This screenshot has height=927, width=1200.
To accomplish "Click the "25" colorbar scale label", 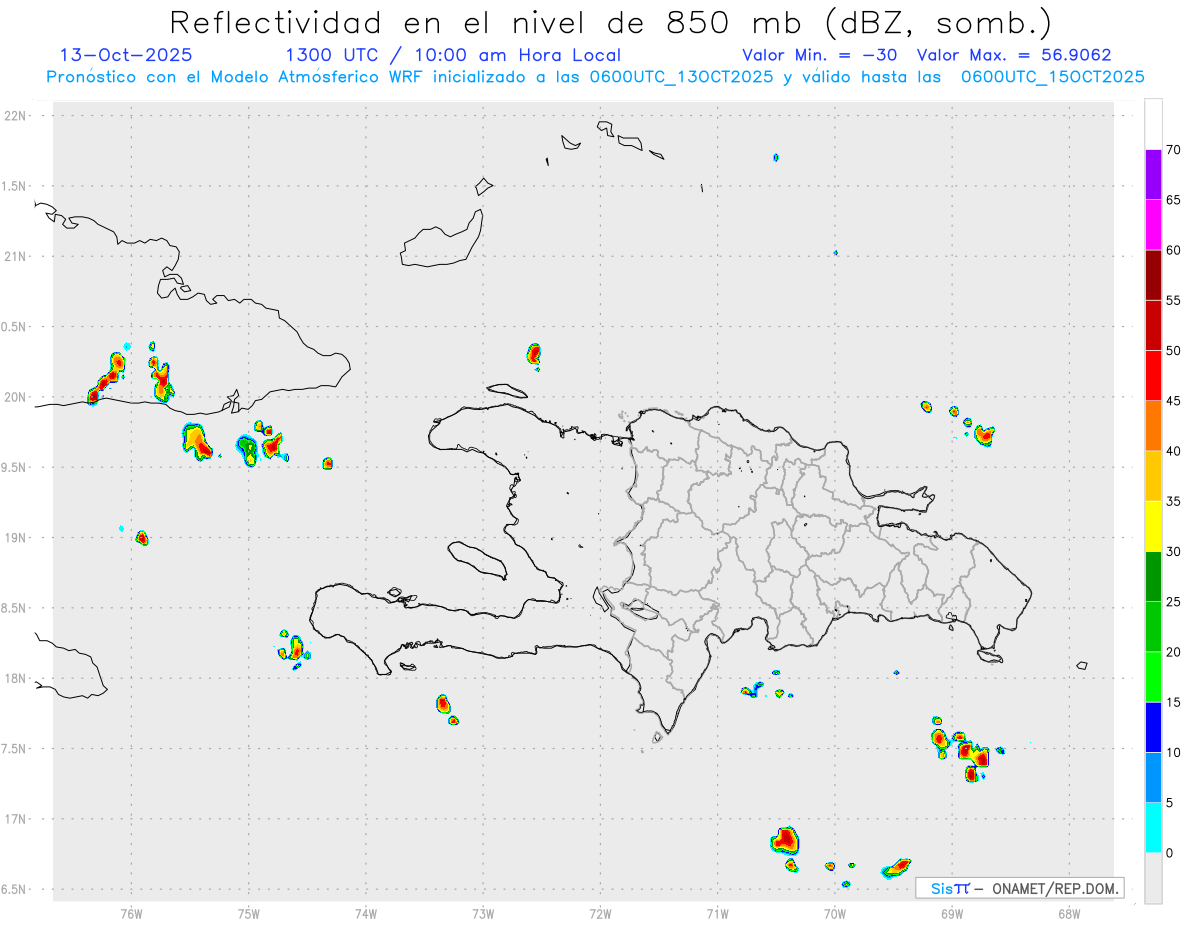I will pyautogui.click(x=1173, y=602).
